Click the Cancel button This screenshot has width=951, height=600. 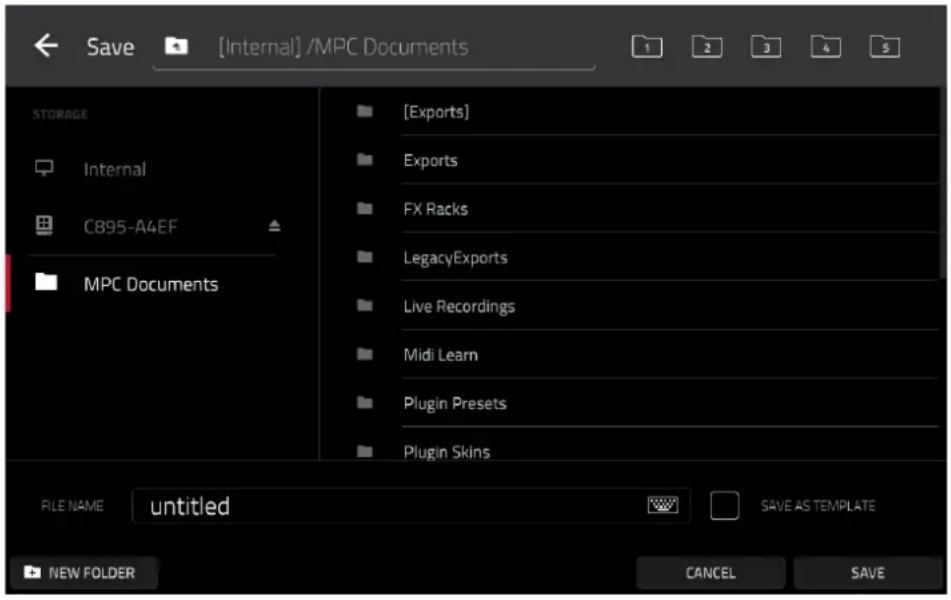tap(710, 573)
